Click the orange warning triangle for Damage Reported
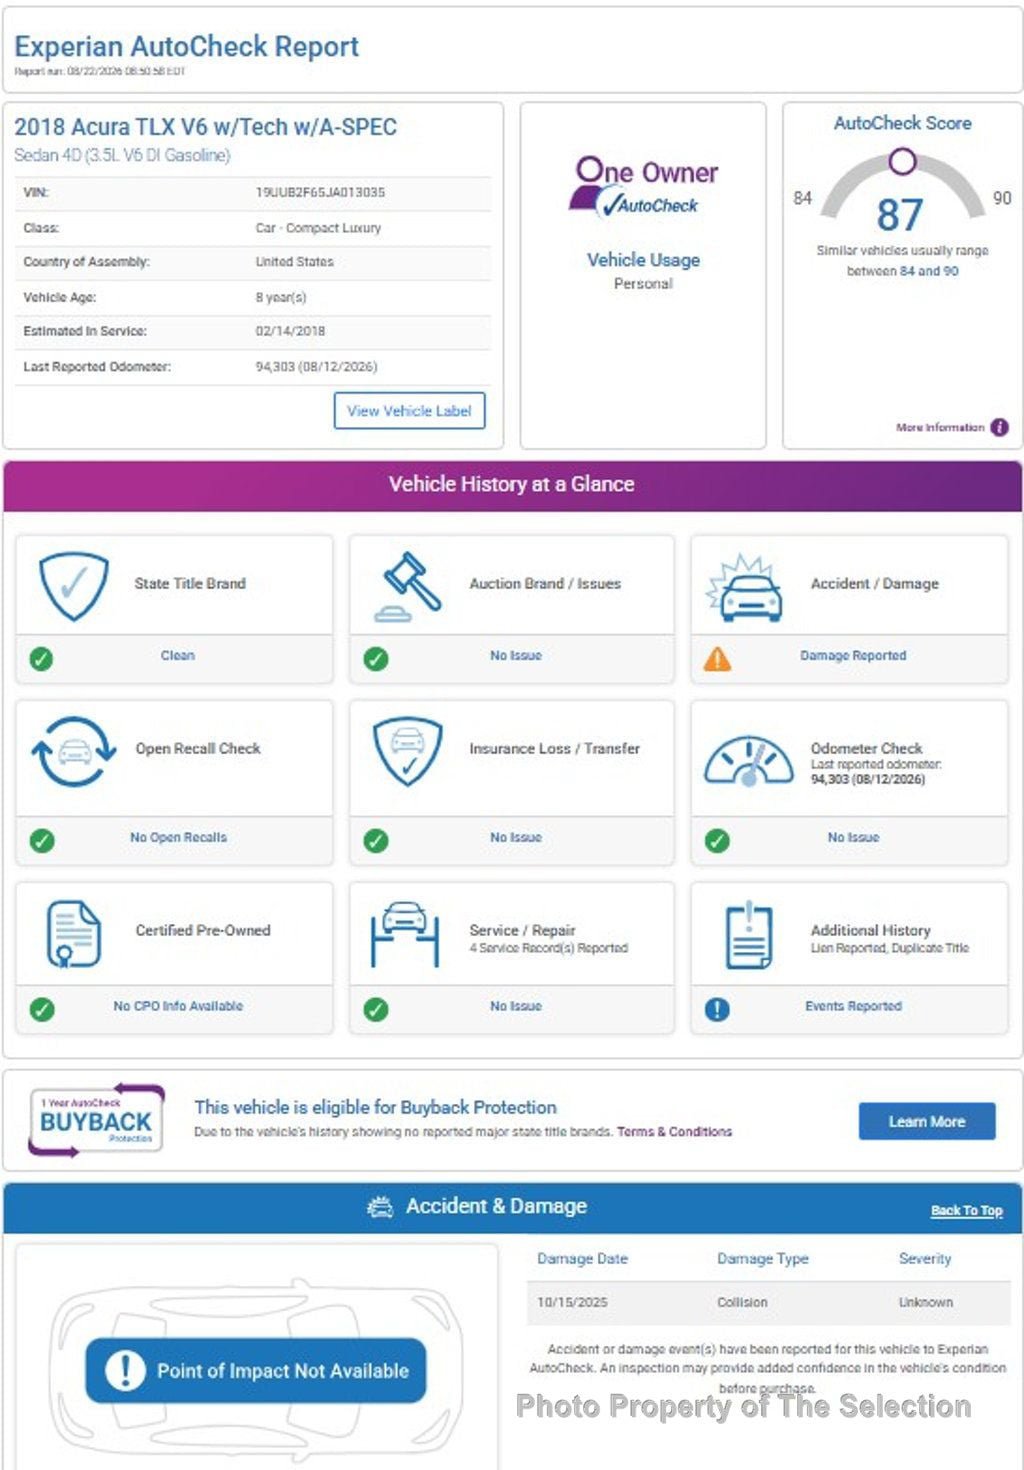Viewport: 1024px width, 1470px height. pyautogui.click(x=717, y=659)
